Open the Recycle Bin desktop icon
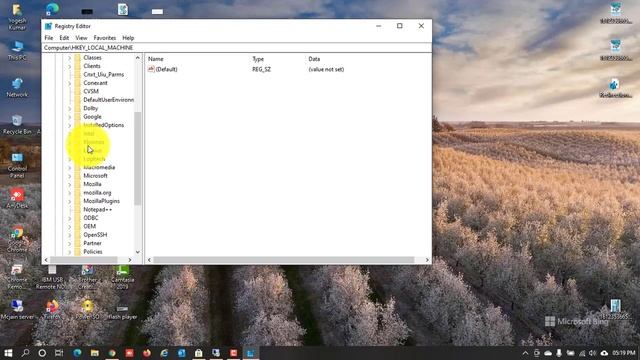Image resolution: width=640 pixels, height=360 pixels. click(x=17, y=124)
